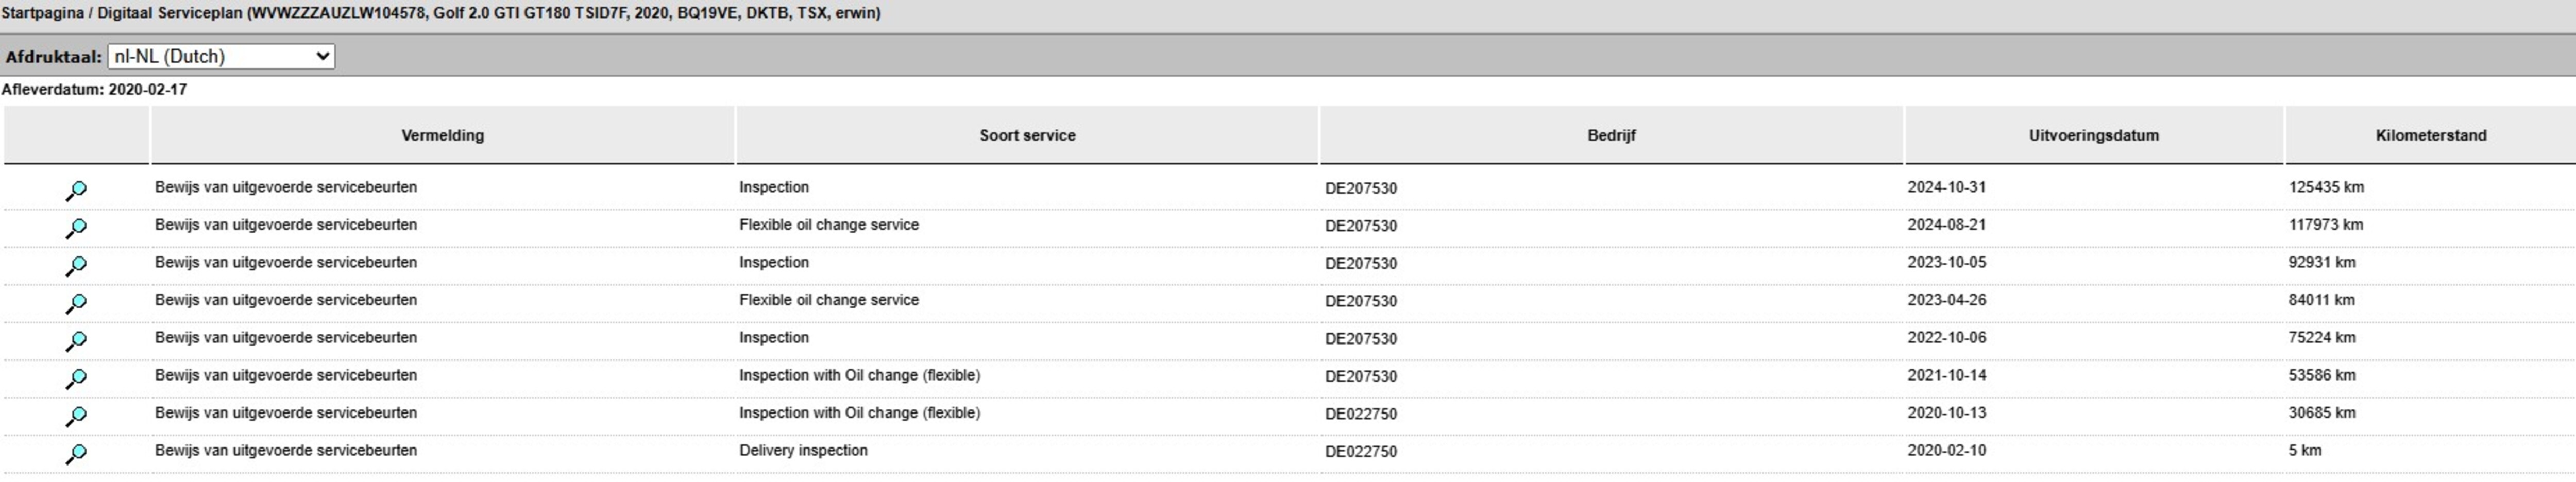Click the Kilometerstand column header

tap(2430, 135)
